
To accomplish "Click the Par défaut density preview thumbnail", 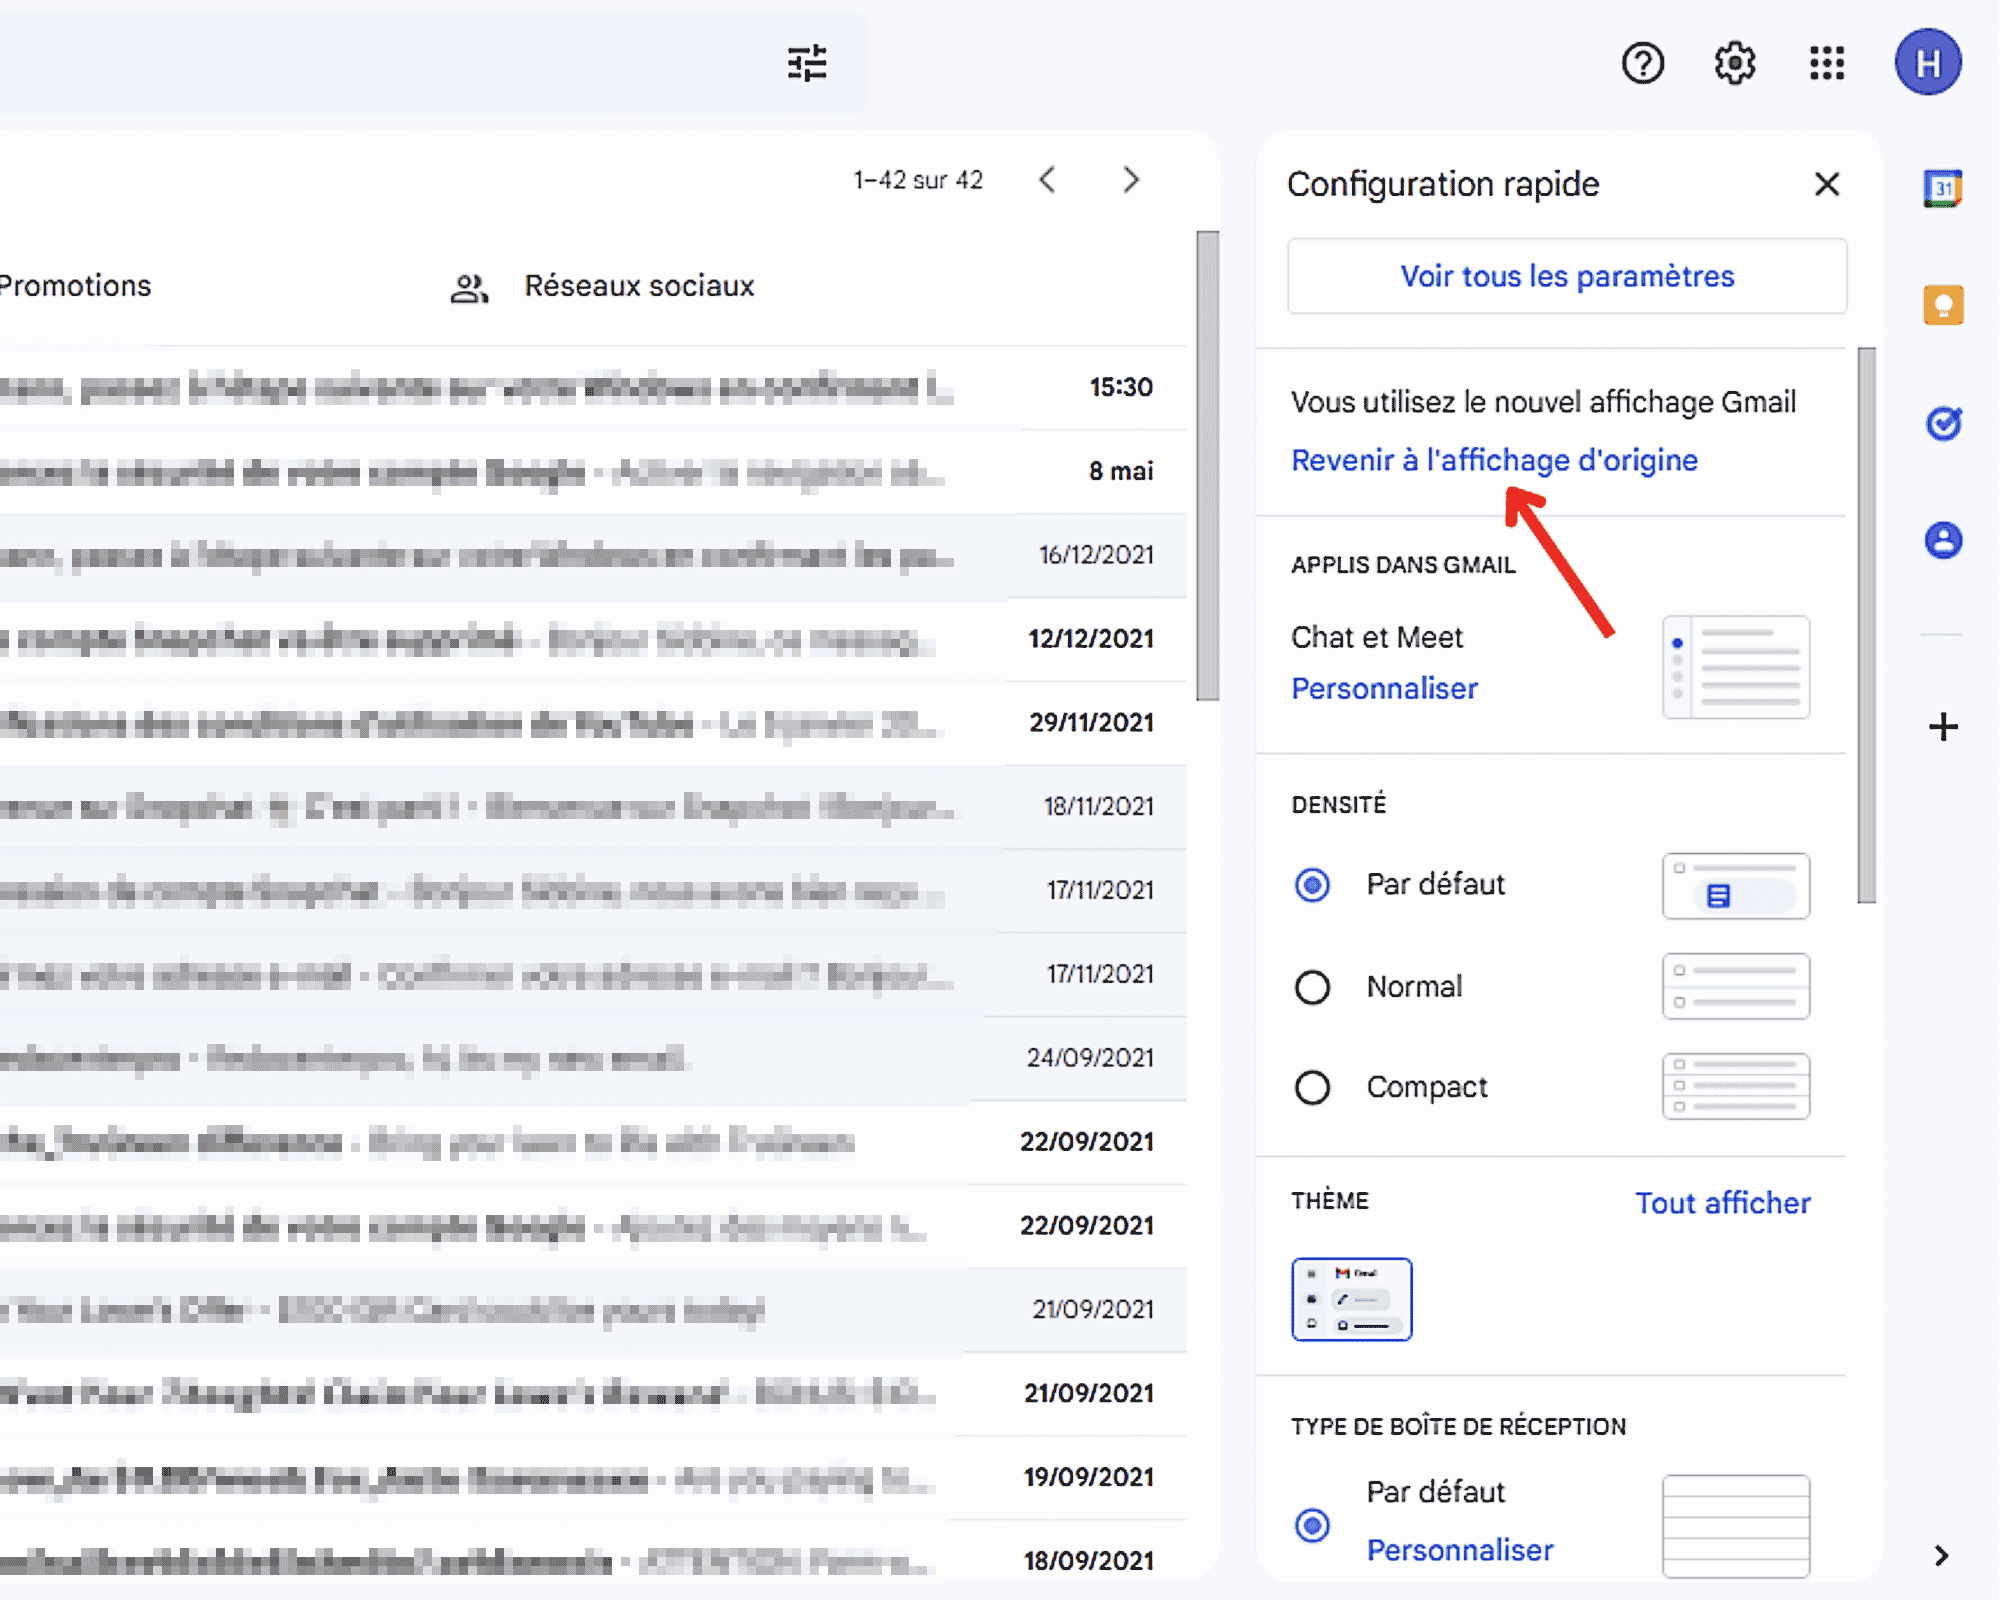I will pyautogui.click(x=1736, y=886).
